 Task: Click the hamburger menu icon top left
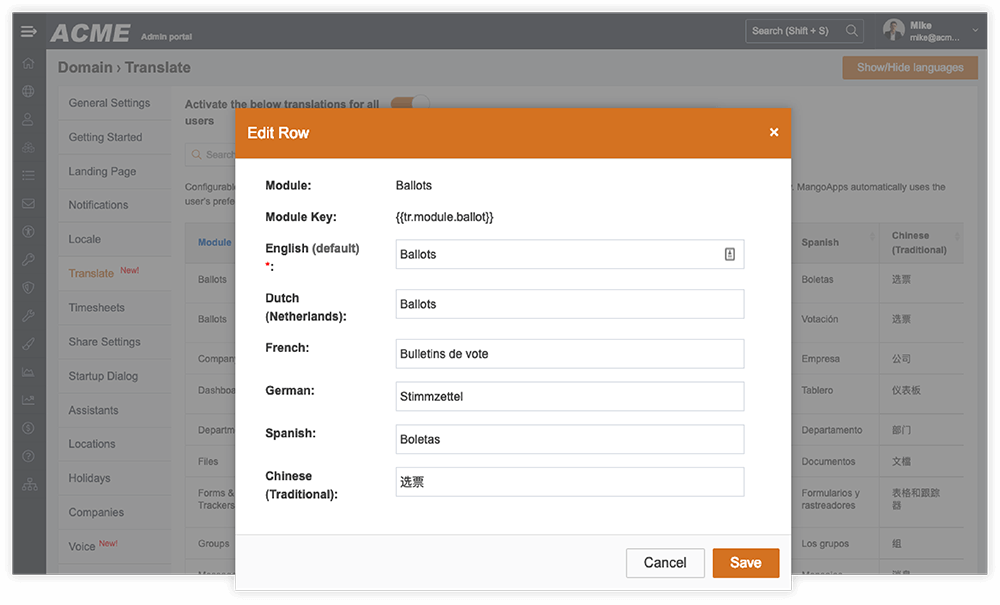click(28, 30)
